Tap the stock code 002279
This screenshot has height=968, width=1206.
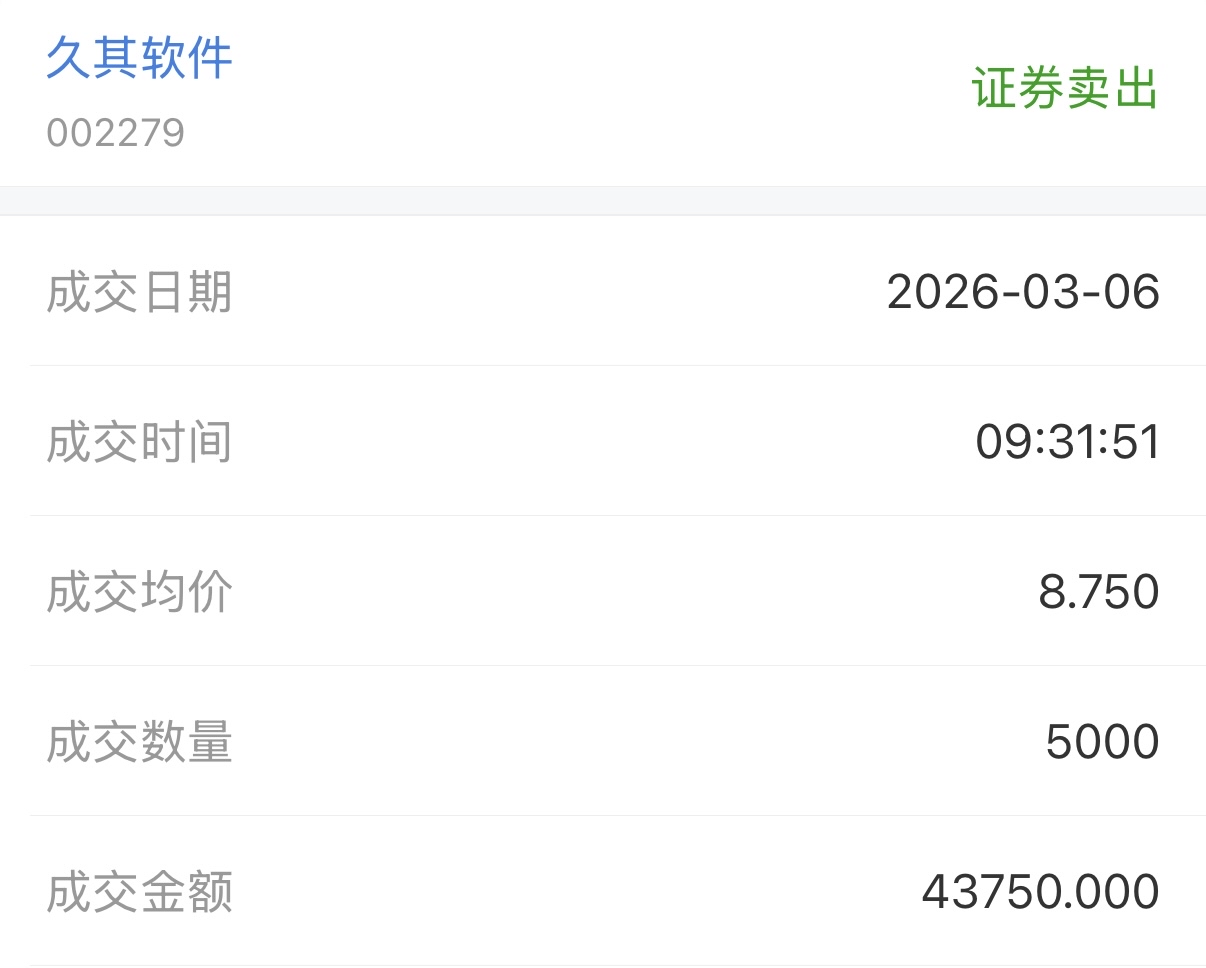click(115, 133)
